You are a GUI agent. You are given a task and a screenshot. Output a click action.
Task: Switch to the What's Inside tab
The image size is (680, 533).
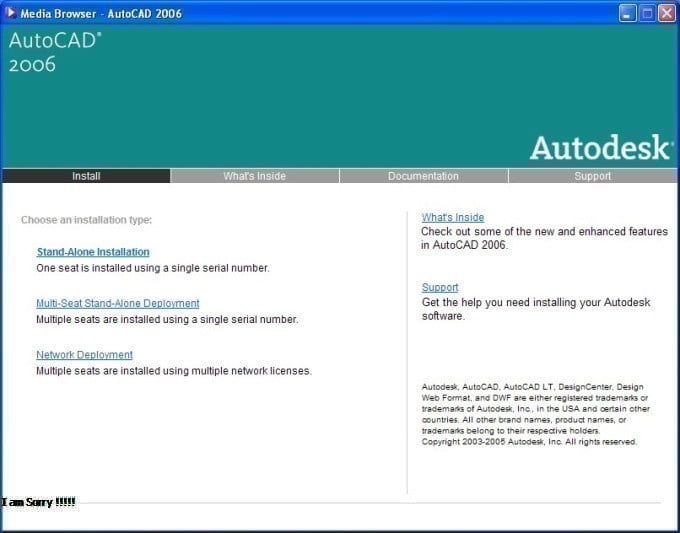point(255,176)
